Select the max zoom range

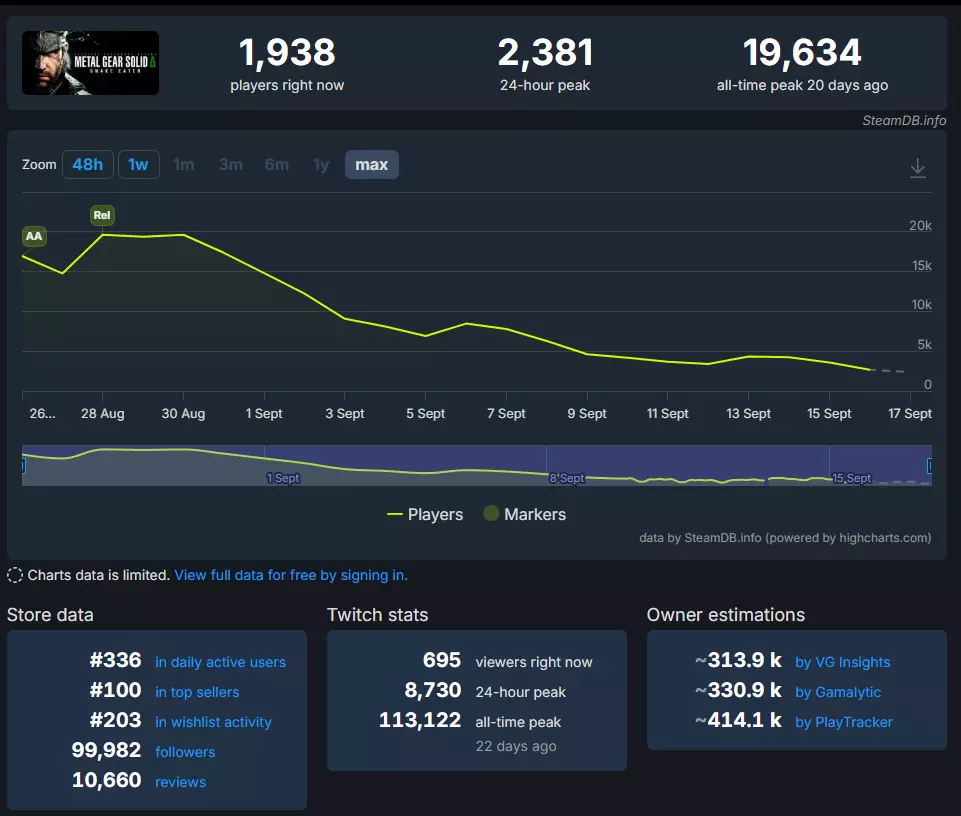(x=371, y=164)
